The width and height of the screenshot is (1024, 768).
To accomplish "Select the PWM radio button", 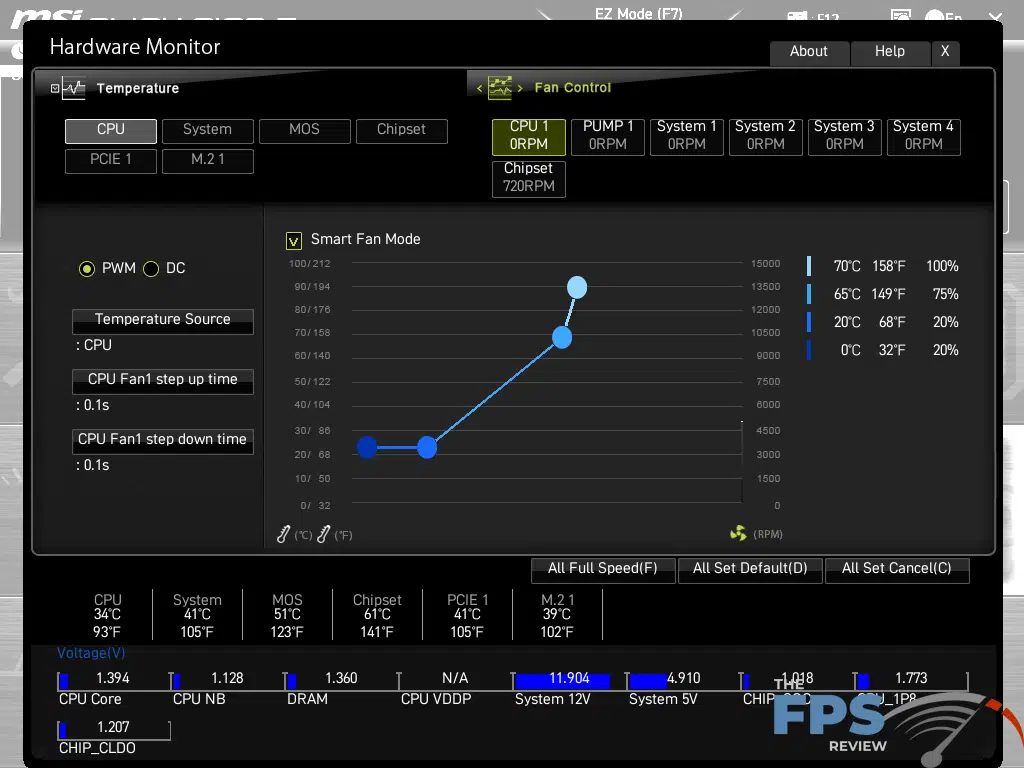I will point(87,268).
